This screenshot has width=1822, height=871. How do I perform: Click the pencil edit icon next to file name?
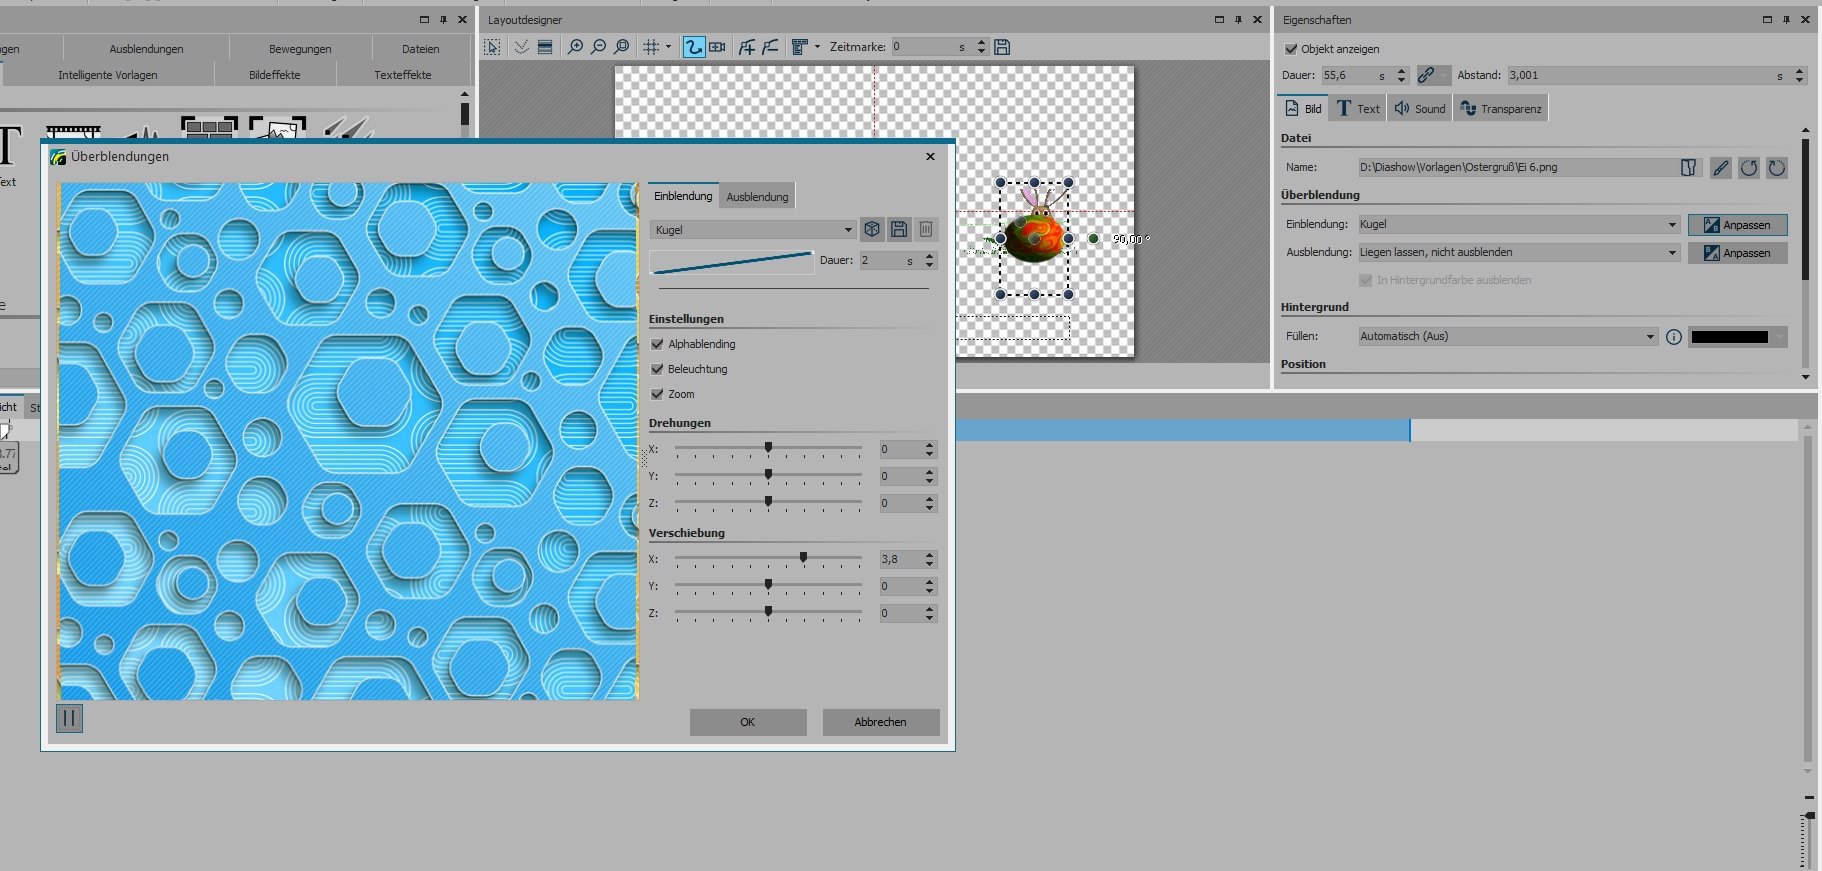click(1720, 168)
